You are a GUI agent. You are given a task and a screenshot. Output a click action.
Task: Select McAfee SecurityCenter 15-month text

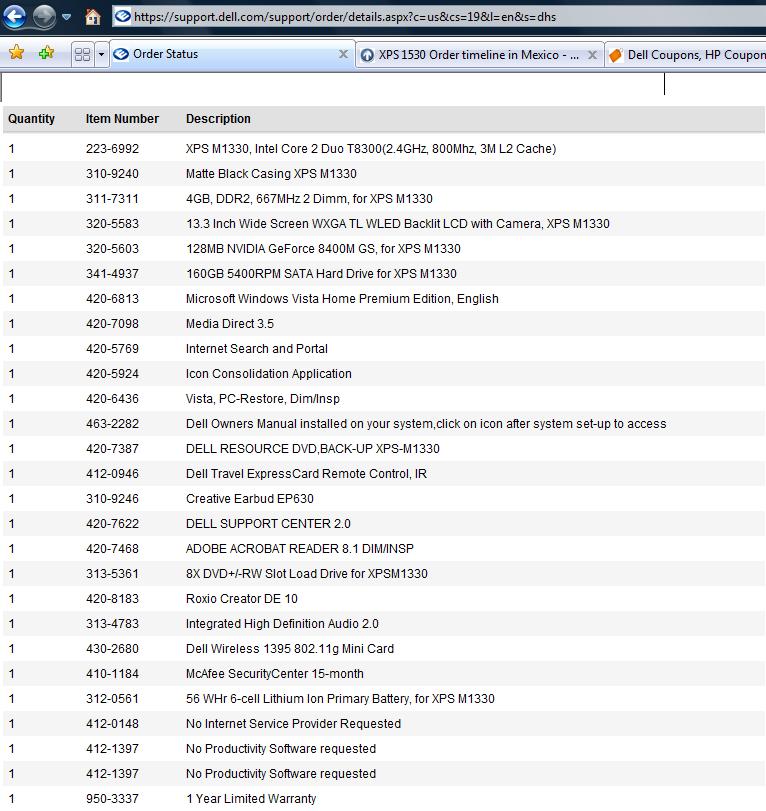(275, 673)
